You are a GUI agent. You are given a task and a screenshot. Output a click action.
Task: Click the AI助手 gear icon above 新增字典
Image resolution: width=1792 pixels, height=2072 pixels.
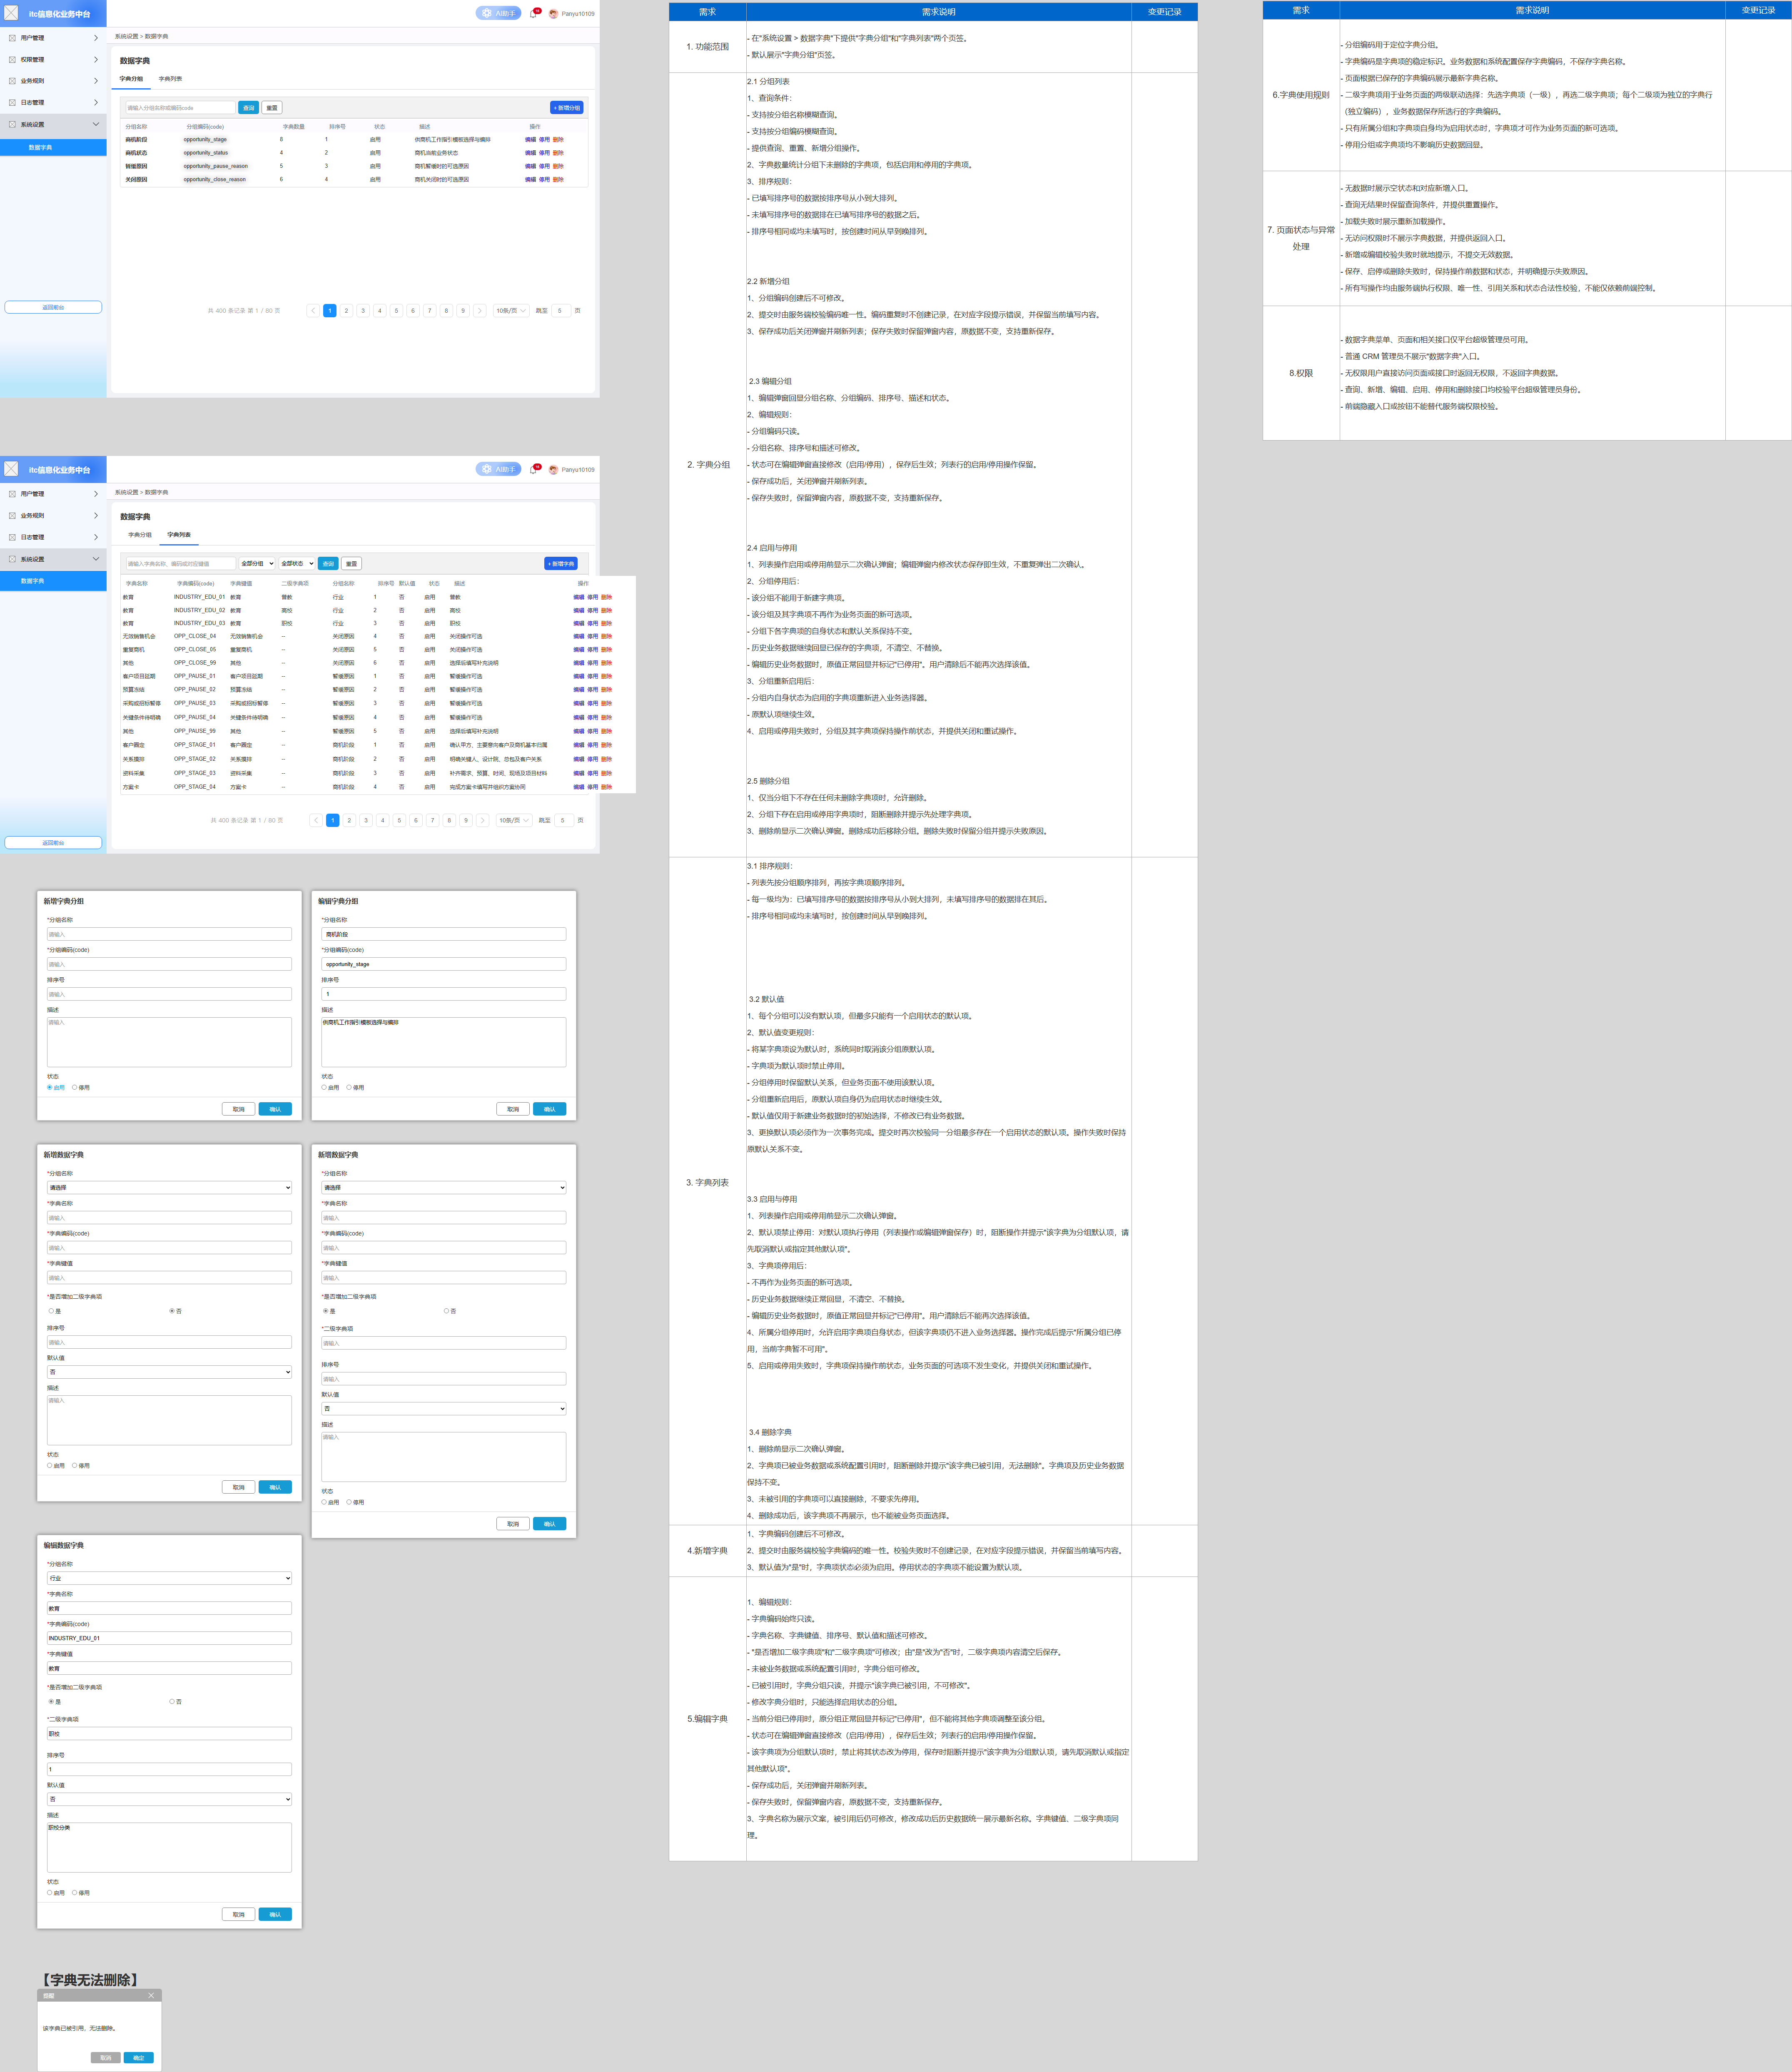pyautogui.click(x=487, y=469)
